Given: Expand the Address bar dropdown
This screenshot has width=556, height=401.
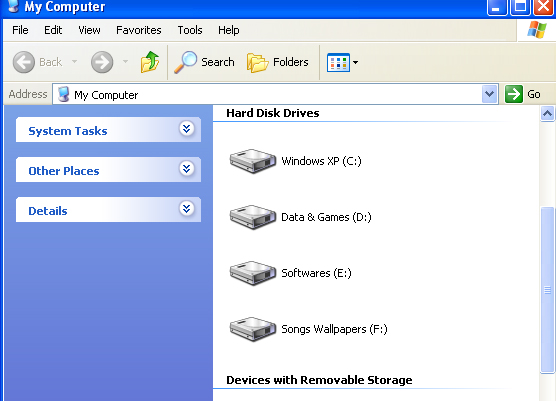Looking at the screenshot, I should [x=489, y=94].
